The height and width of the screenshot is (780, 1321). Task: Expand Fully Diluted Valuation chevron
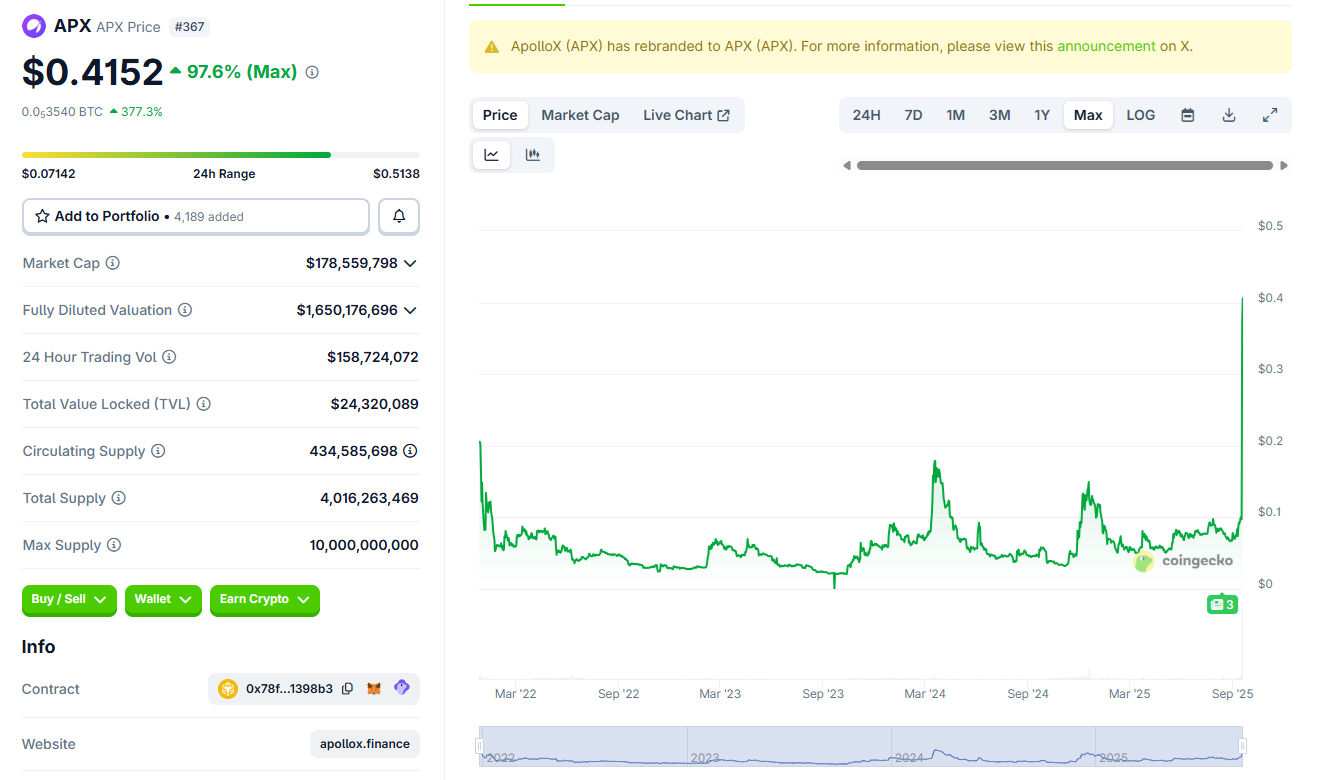410,310
